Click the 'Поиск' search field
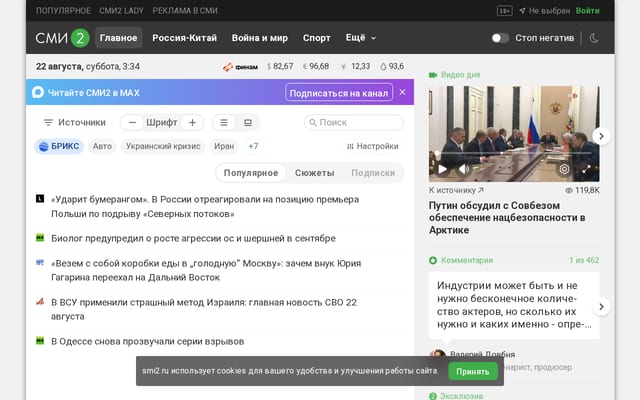This screenshot has height=400, width=640. (x=354, y=122)
